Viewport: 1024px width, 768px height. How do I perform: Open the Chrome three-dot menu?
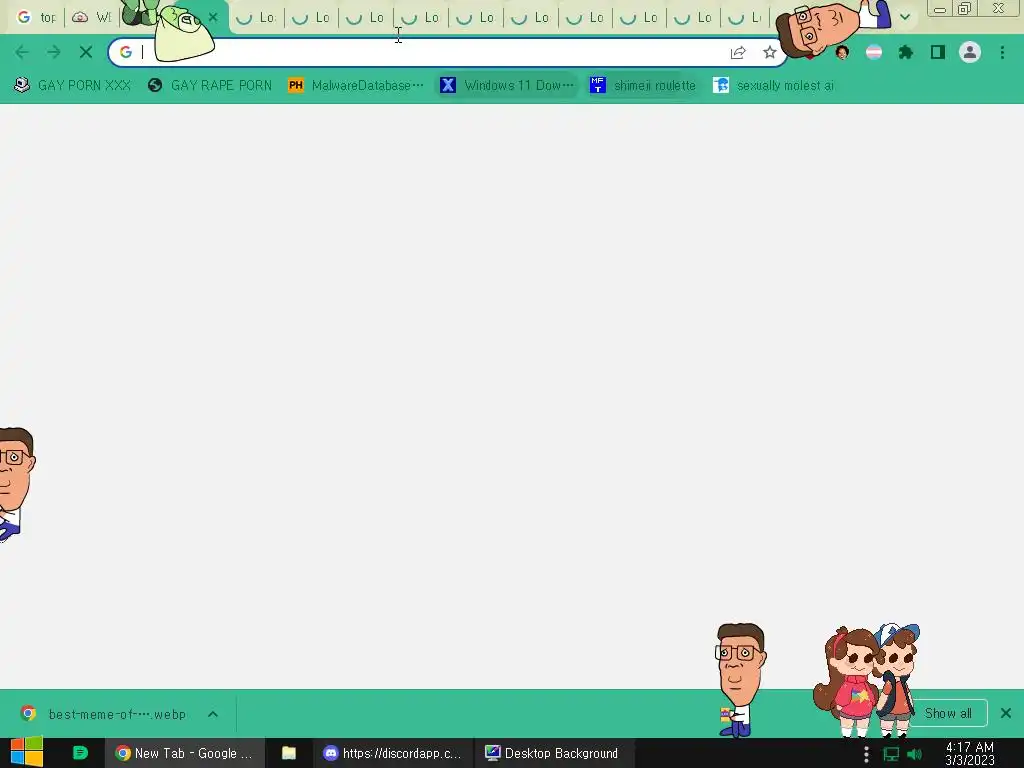pyautogui.click(x=1002, y=52)
